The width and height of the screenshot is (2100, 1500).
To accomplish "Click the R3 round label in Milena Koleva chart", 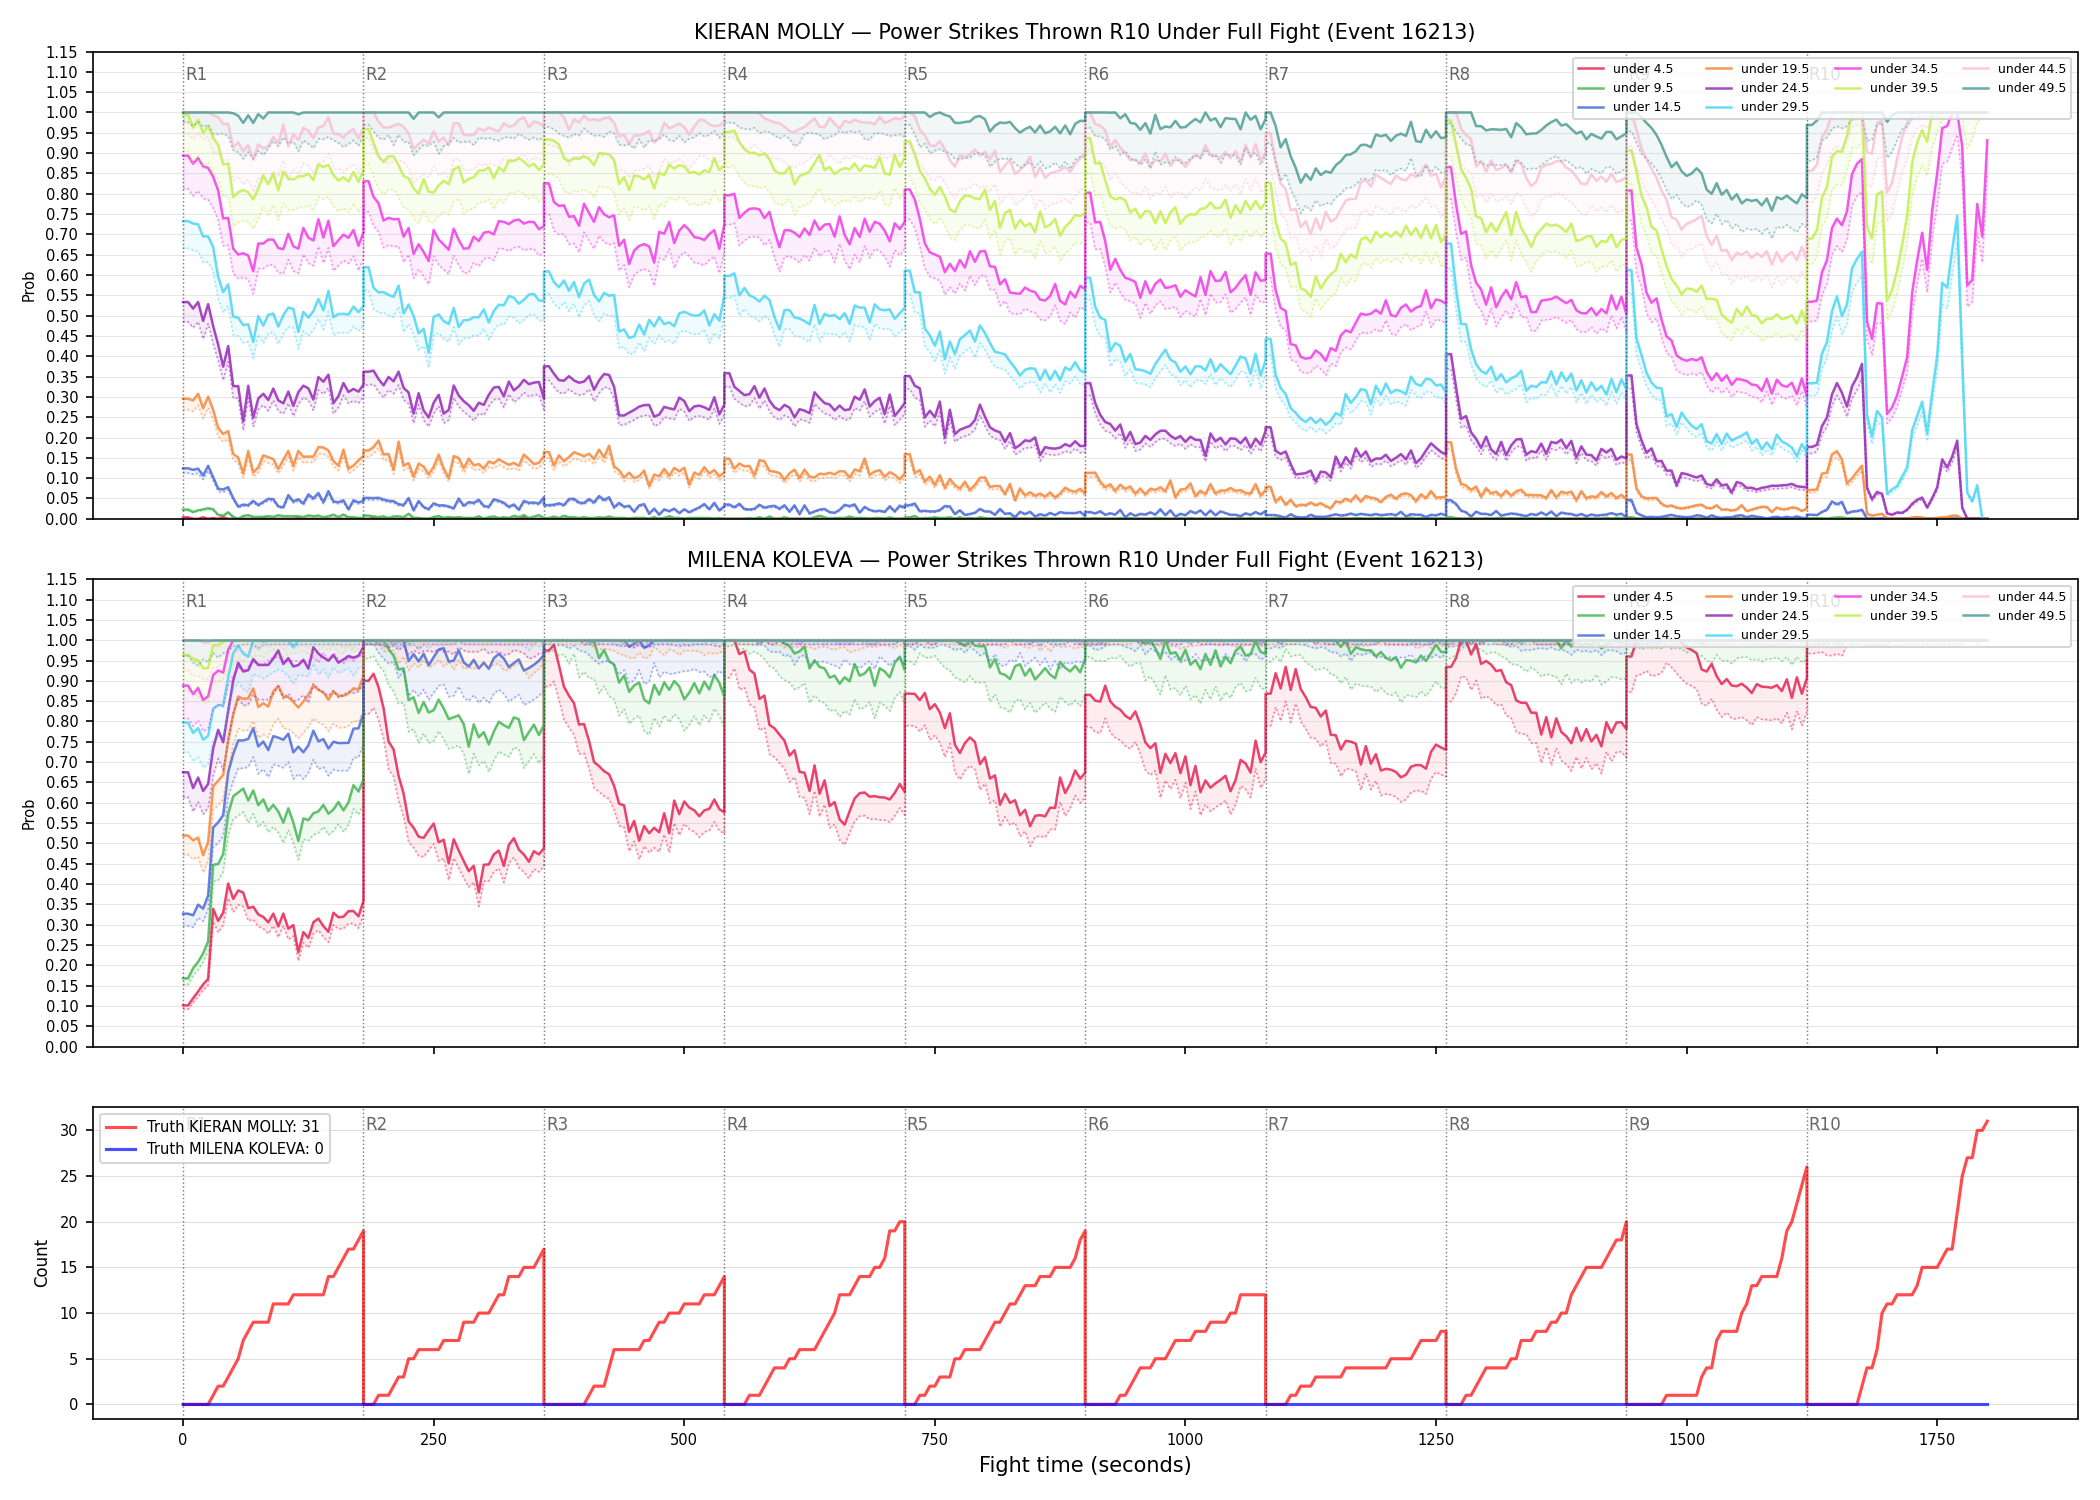I will point(557,601).
